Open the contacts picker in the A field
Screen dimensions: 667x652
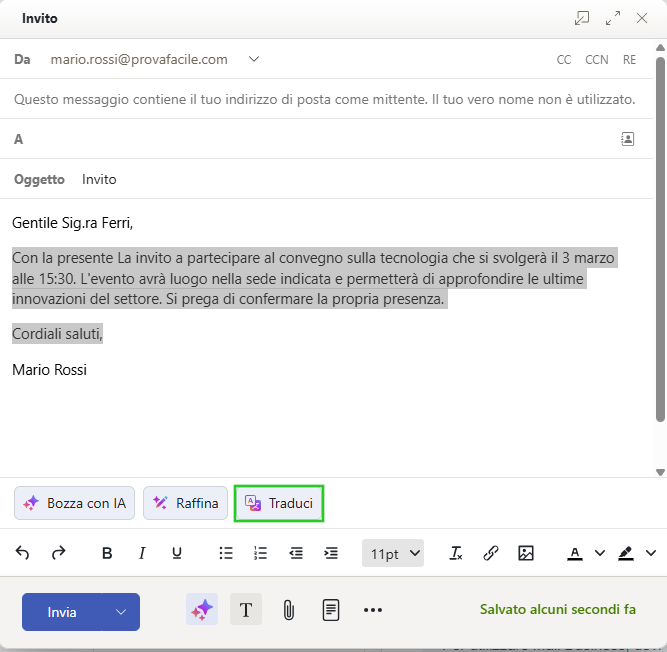click(x=627, y=139)
